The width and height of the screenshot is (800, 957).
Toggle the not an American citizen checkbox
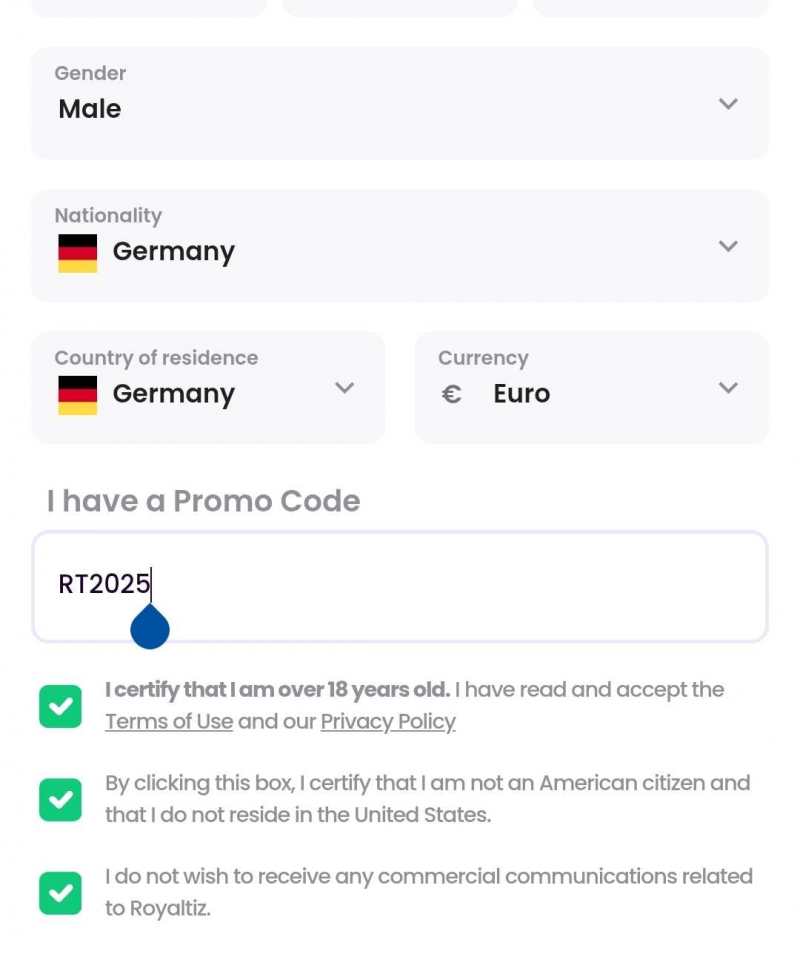[x=60, y=800]
